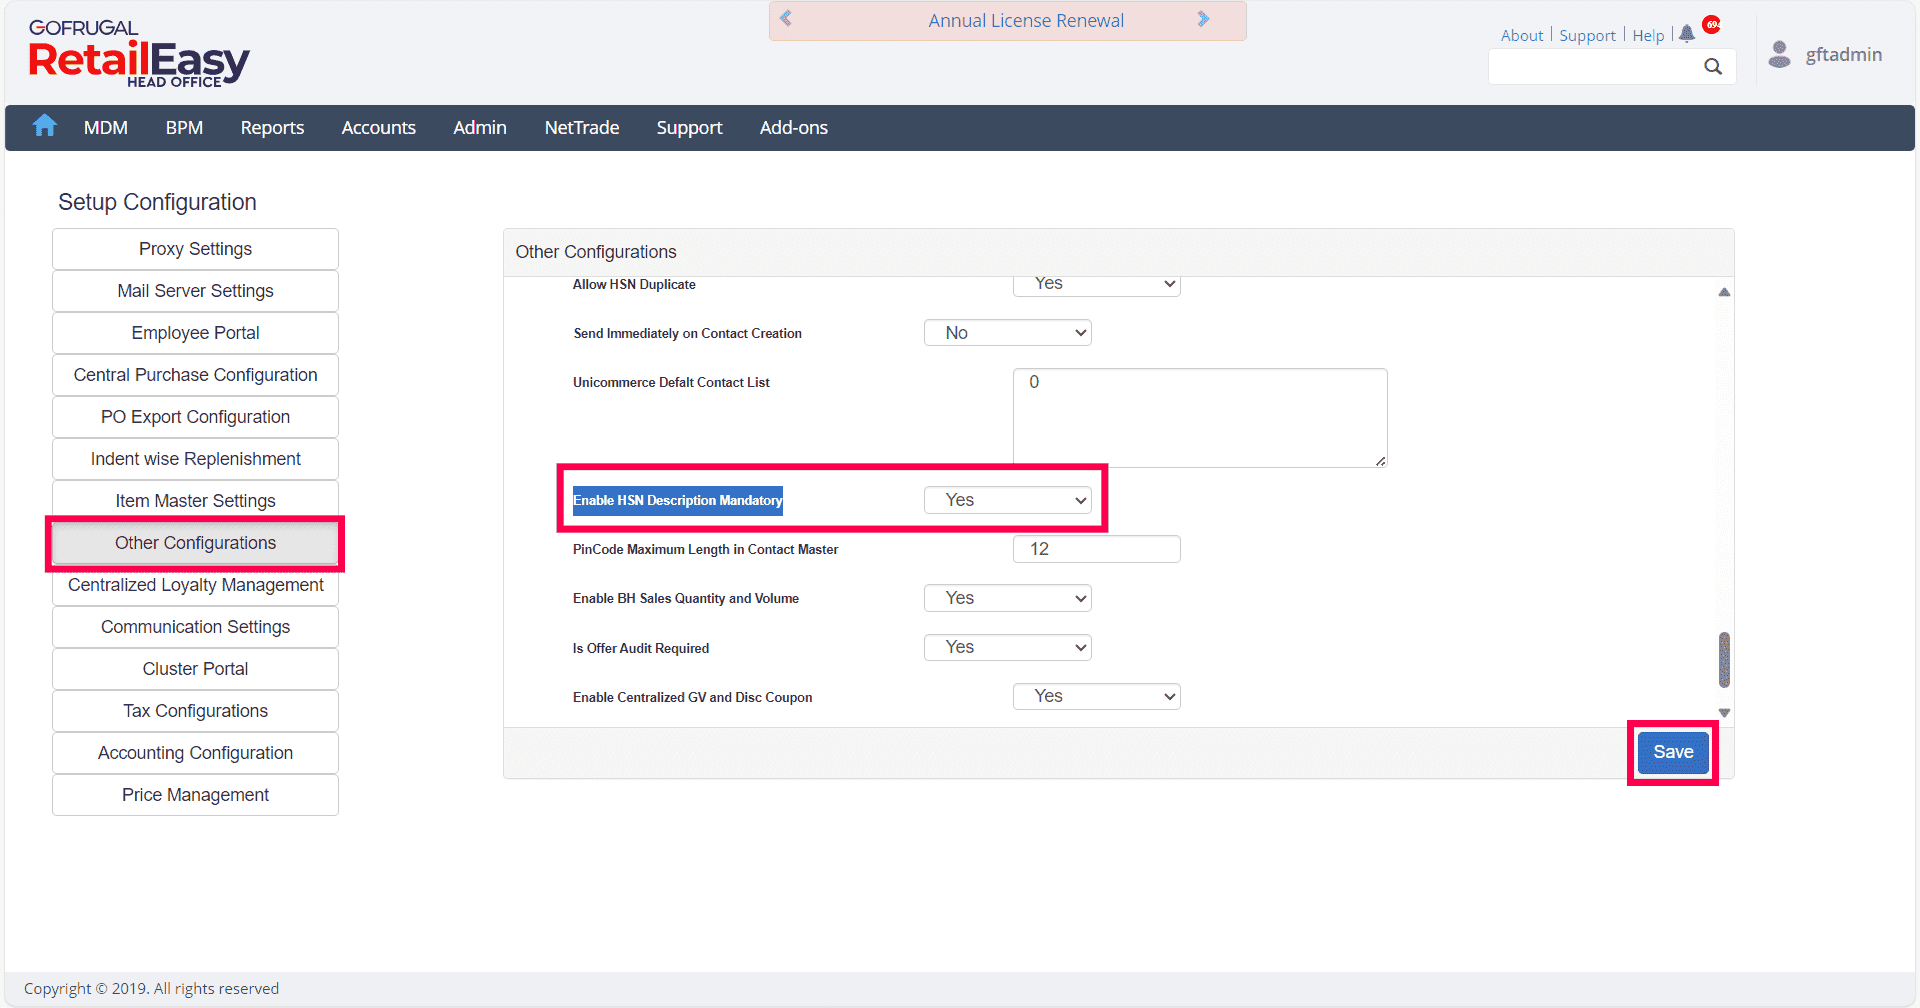Open Accounting Configuration
The image size is (1920, 1008).
coord(195,753)
